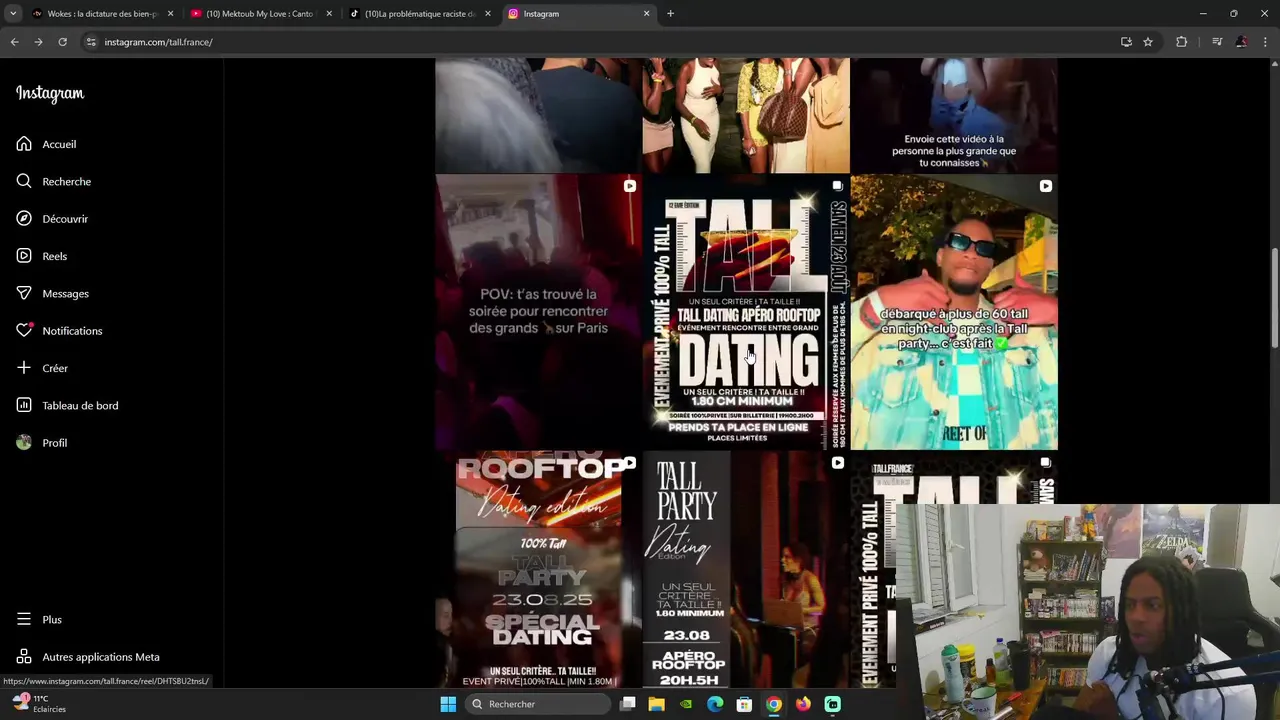Open Task View in the taskbar
1280x720 pixels.
628,704
